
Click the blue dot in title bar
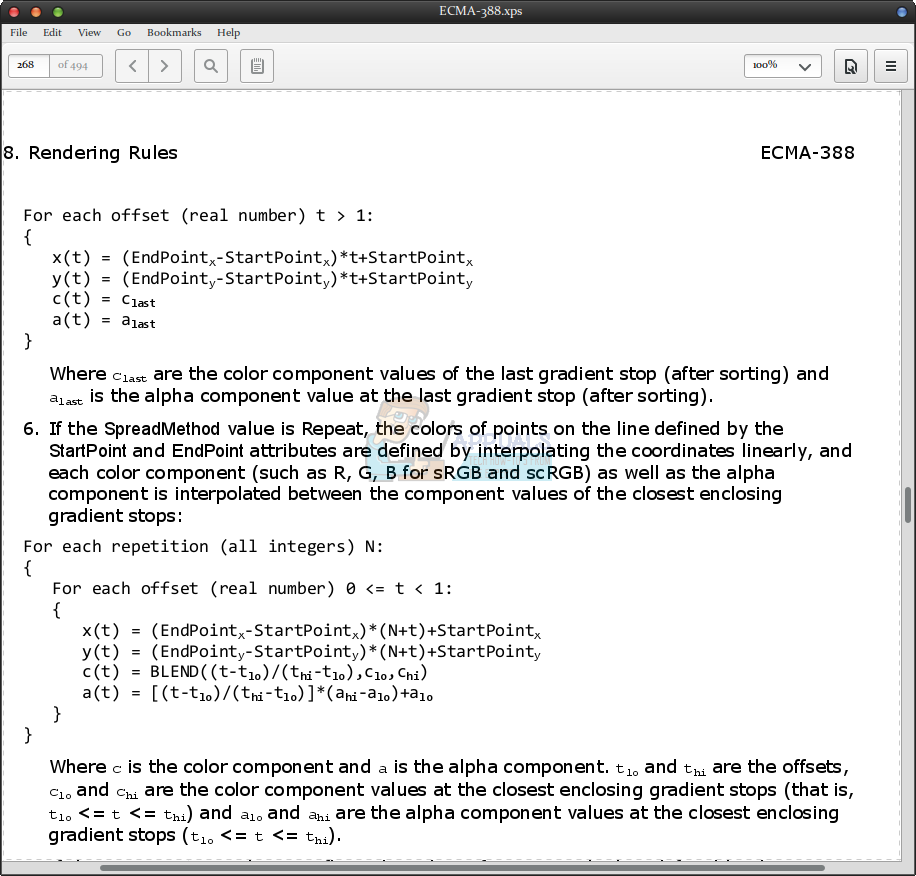(902, 12)
